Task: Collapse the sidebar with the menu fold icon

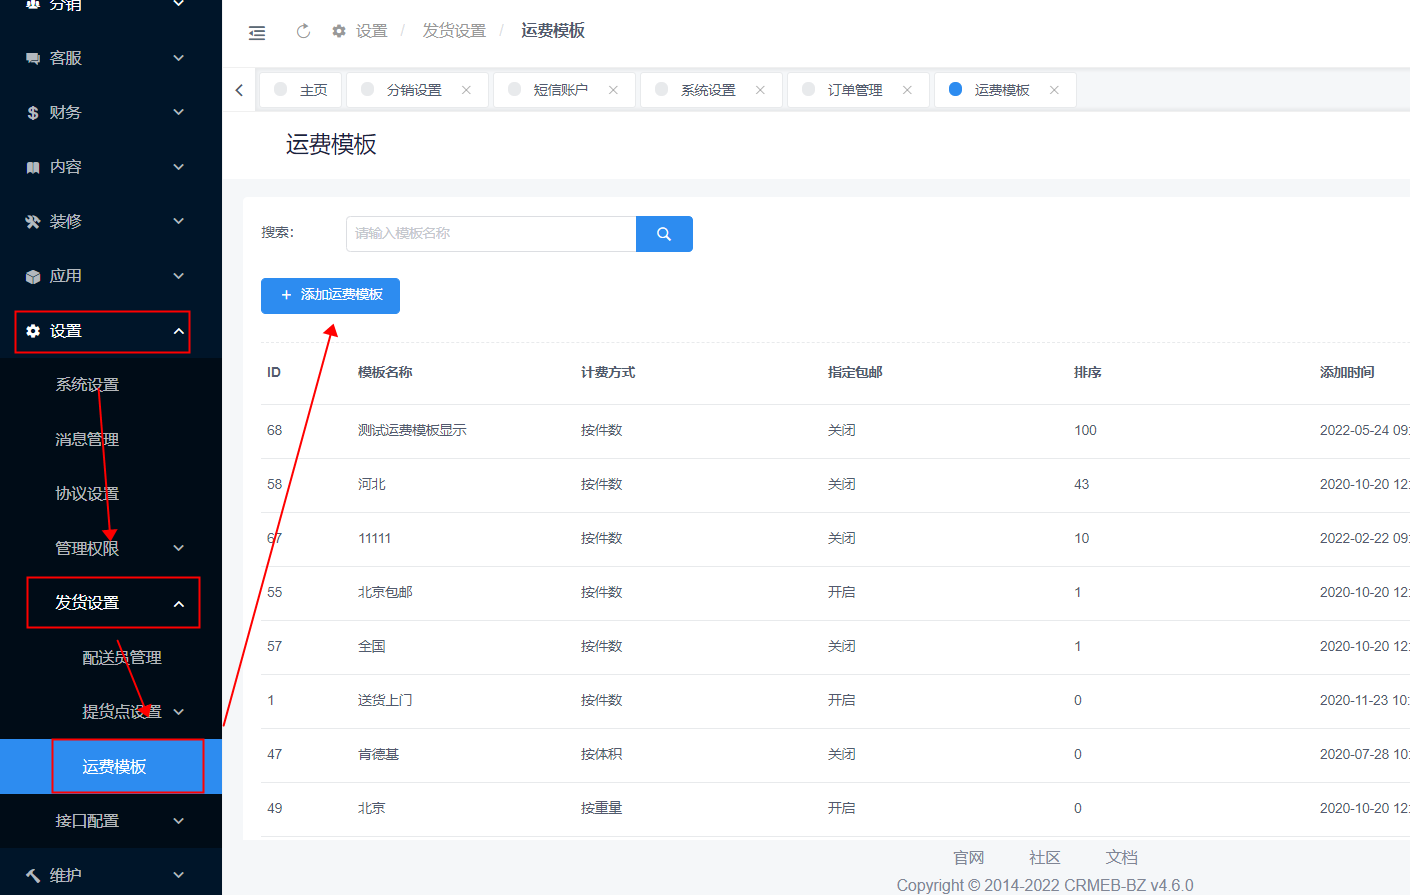Action: (x=257, y=33)
